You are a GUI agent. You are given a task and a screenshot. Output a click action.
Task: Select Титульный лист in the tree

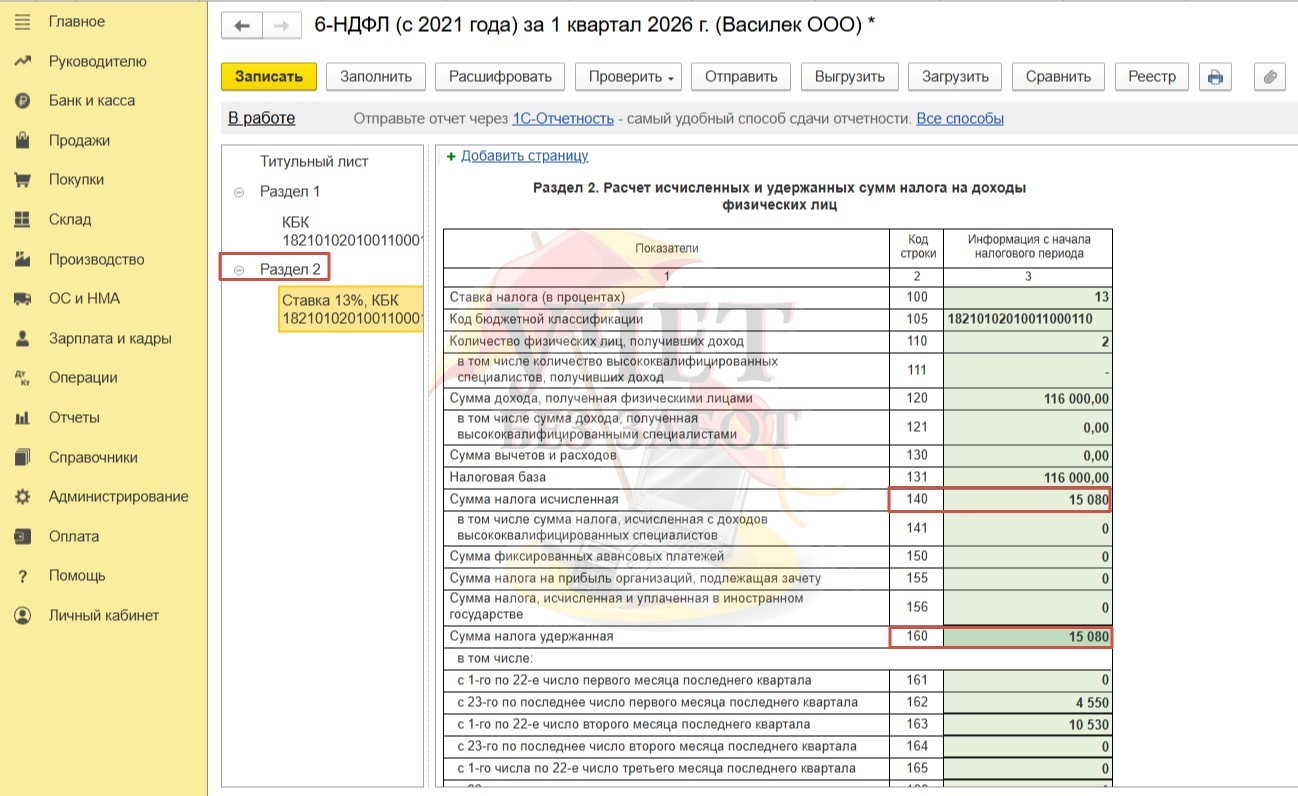[x=314, y=161]
